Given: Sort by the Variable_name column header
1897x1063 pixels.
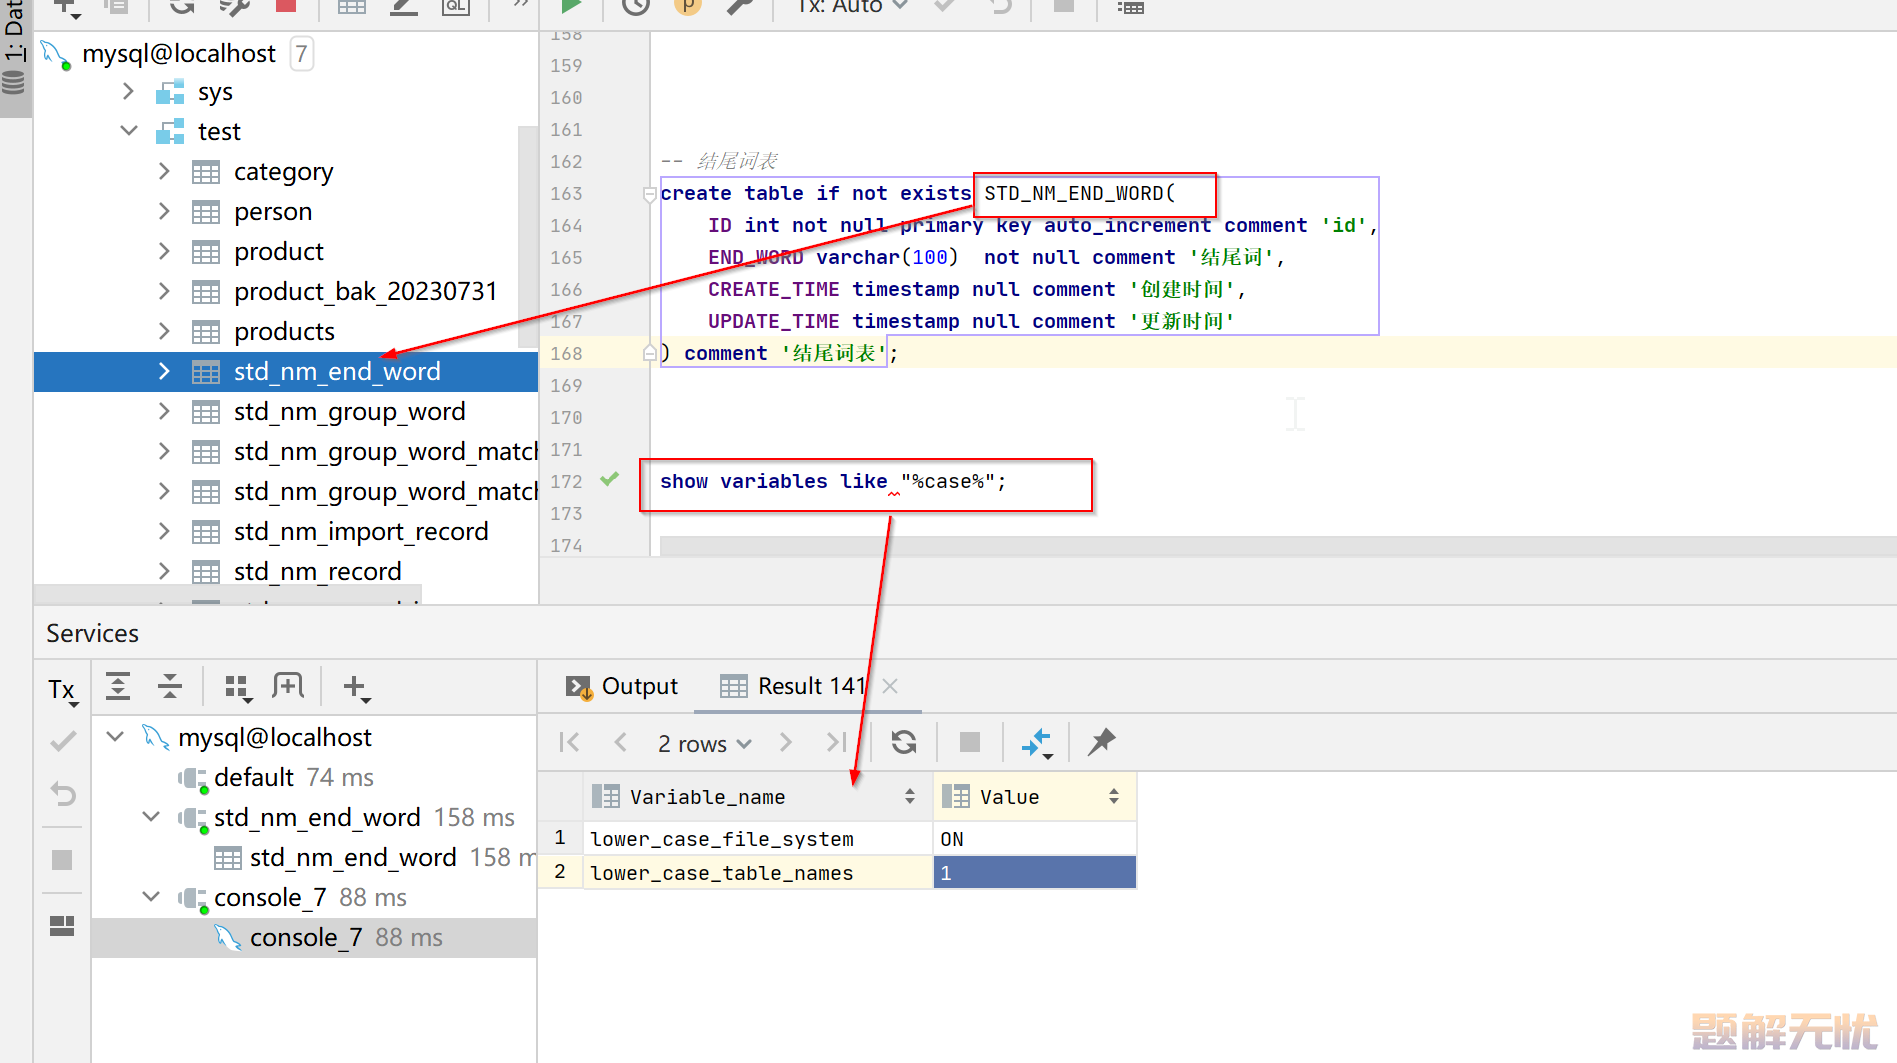Looking at the screenshot, I should point(757,797).
